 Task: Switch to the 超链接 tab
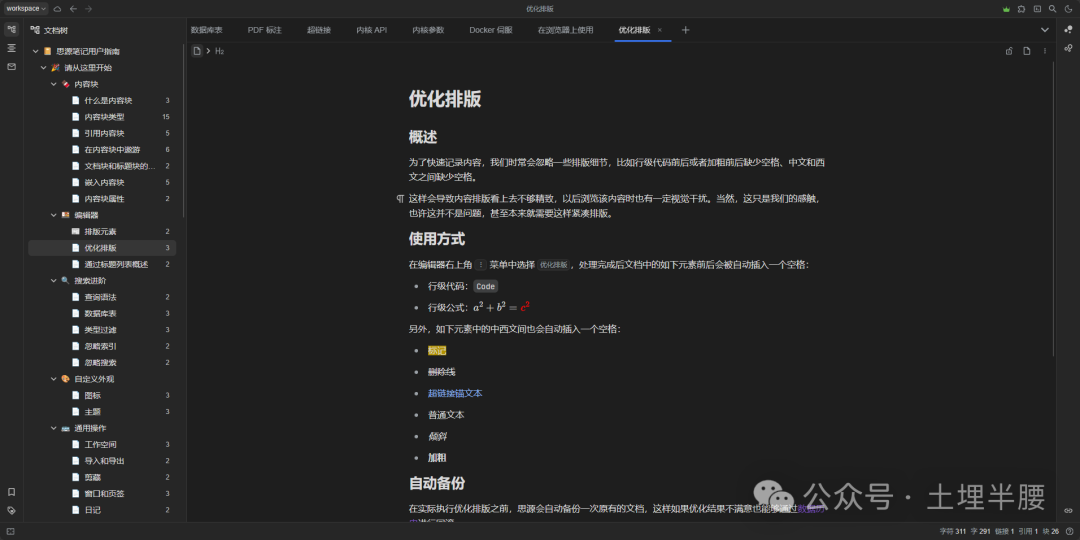coord(319,30)
